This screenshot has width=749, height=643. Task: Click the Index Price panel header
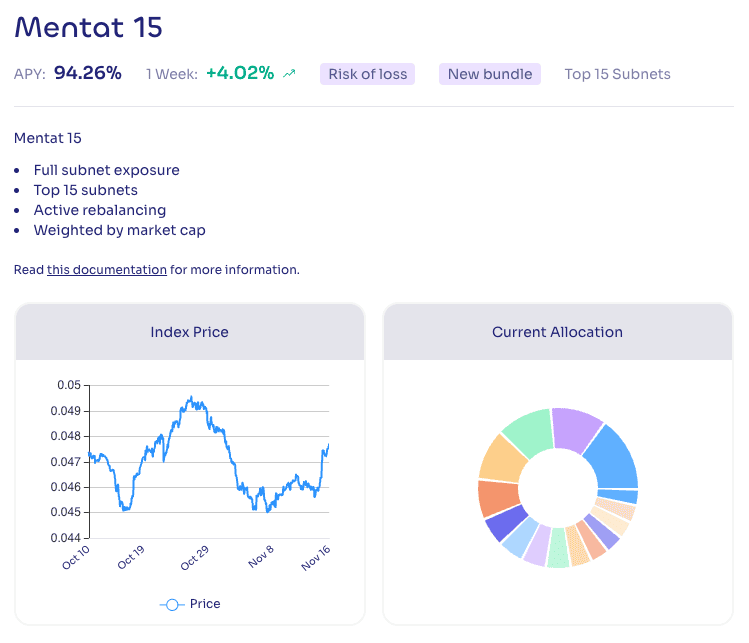pyautogui.click(x=189, y=332)
